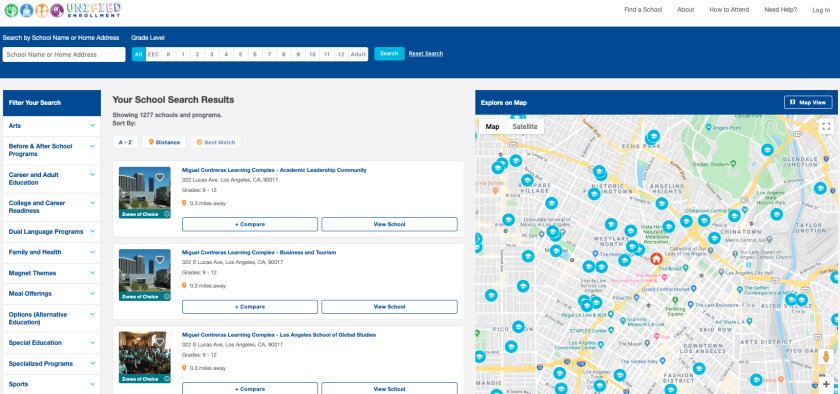Expand Options (Alternative Education) filter
840x394 pixels.
point(51,318)
